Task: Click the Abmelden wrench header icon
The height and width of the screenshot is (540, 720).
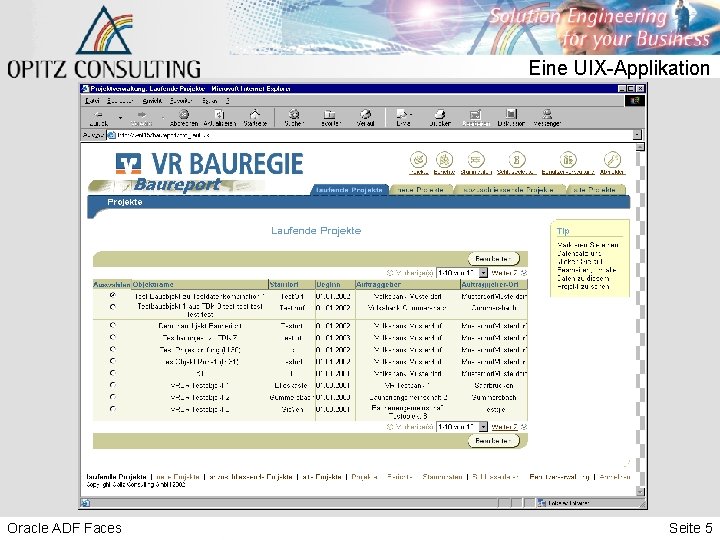Action: click(x=612, y=160)
